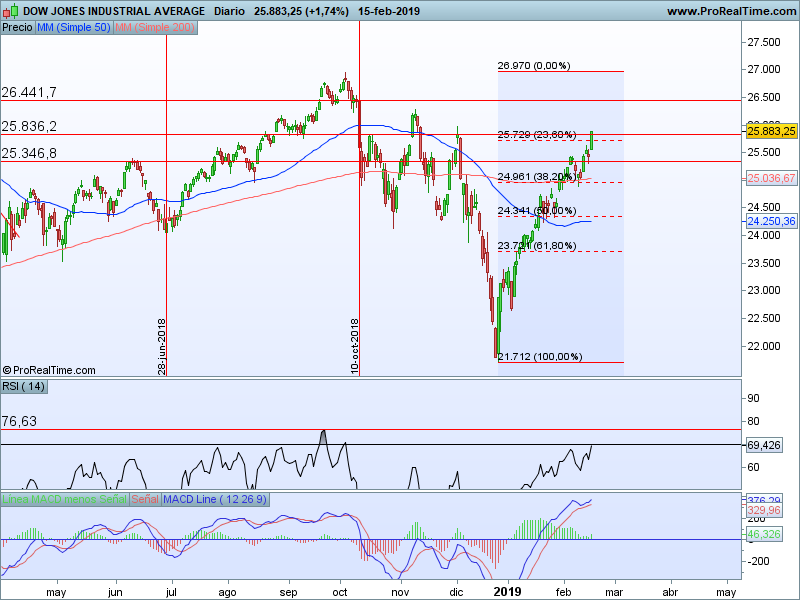
Task: Click the blue 50 MA value tag 24.250,36
Action: [771, 221]
